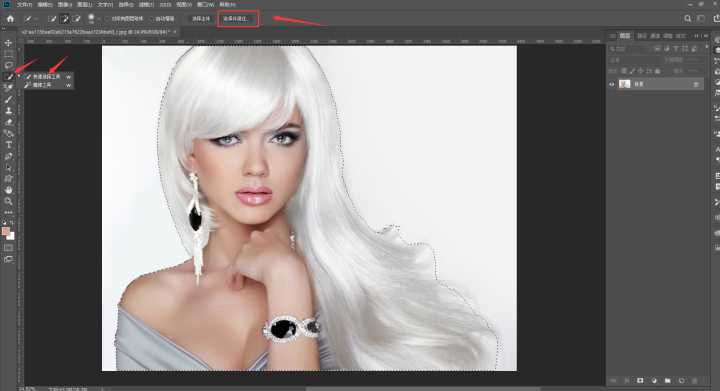Open the 图层 menu
Image resolution: width=720 pixels, height=391 pixels.
click(x=84, y=5)
